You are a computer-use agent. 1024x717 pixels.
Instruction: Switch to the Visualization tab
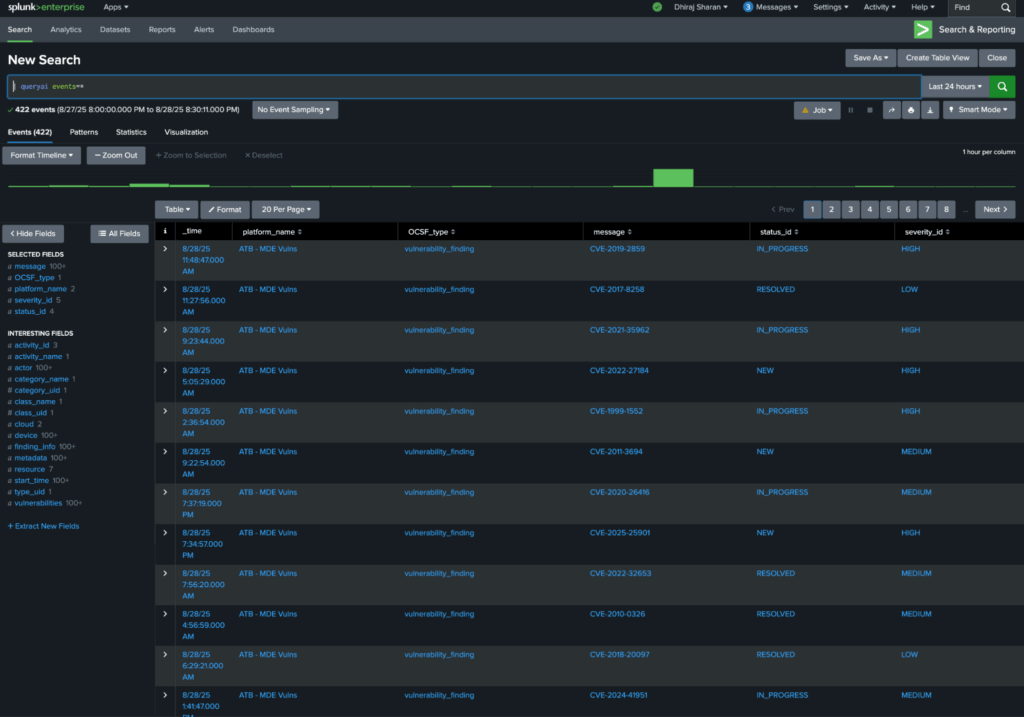(x=186, y=132)
